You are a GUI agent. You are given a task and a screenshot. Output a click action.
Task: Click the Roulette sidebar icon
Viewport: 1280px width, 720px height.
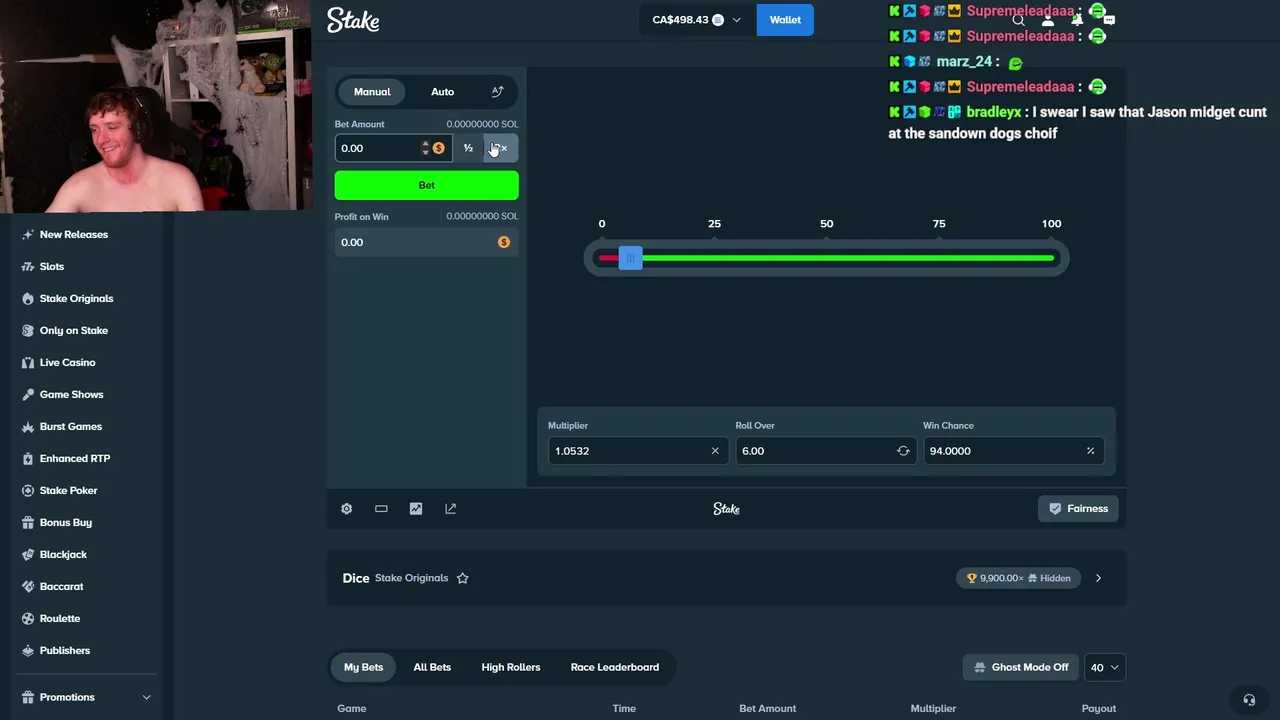[x=28, y=618]
